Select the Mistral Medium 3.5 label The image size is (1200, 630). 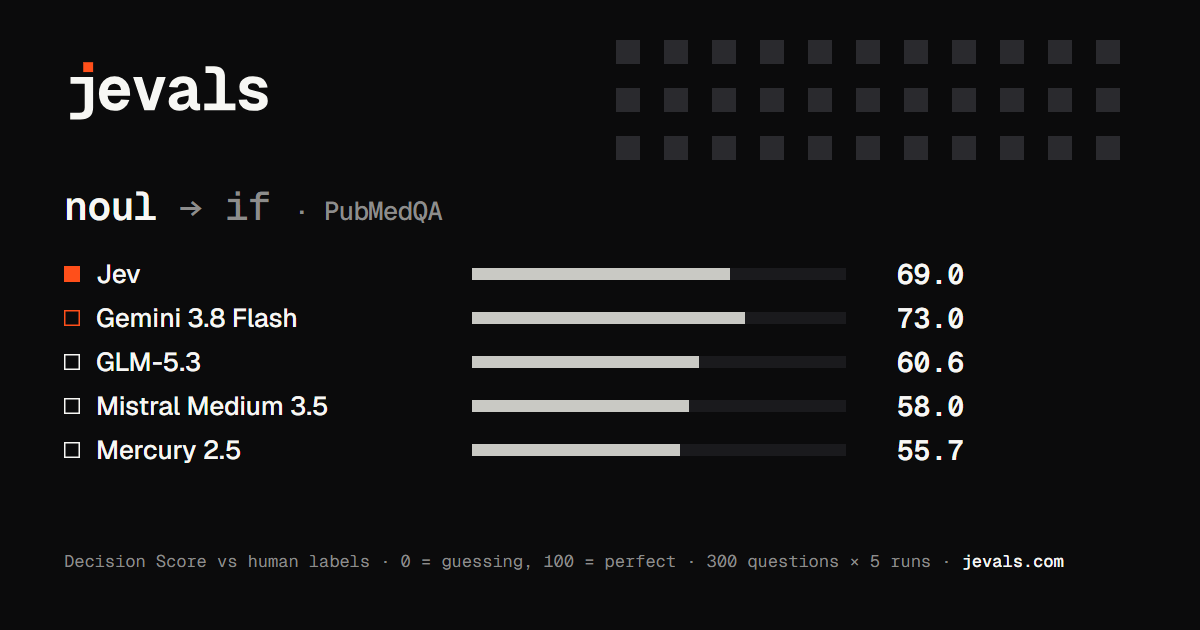tap(212, 406)
